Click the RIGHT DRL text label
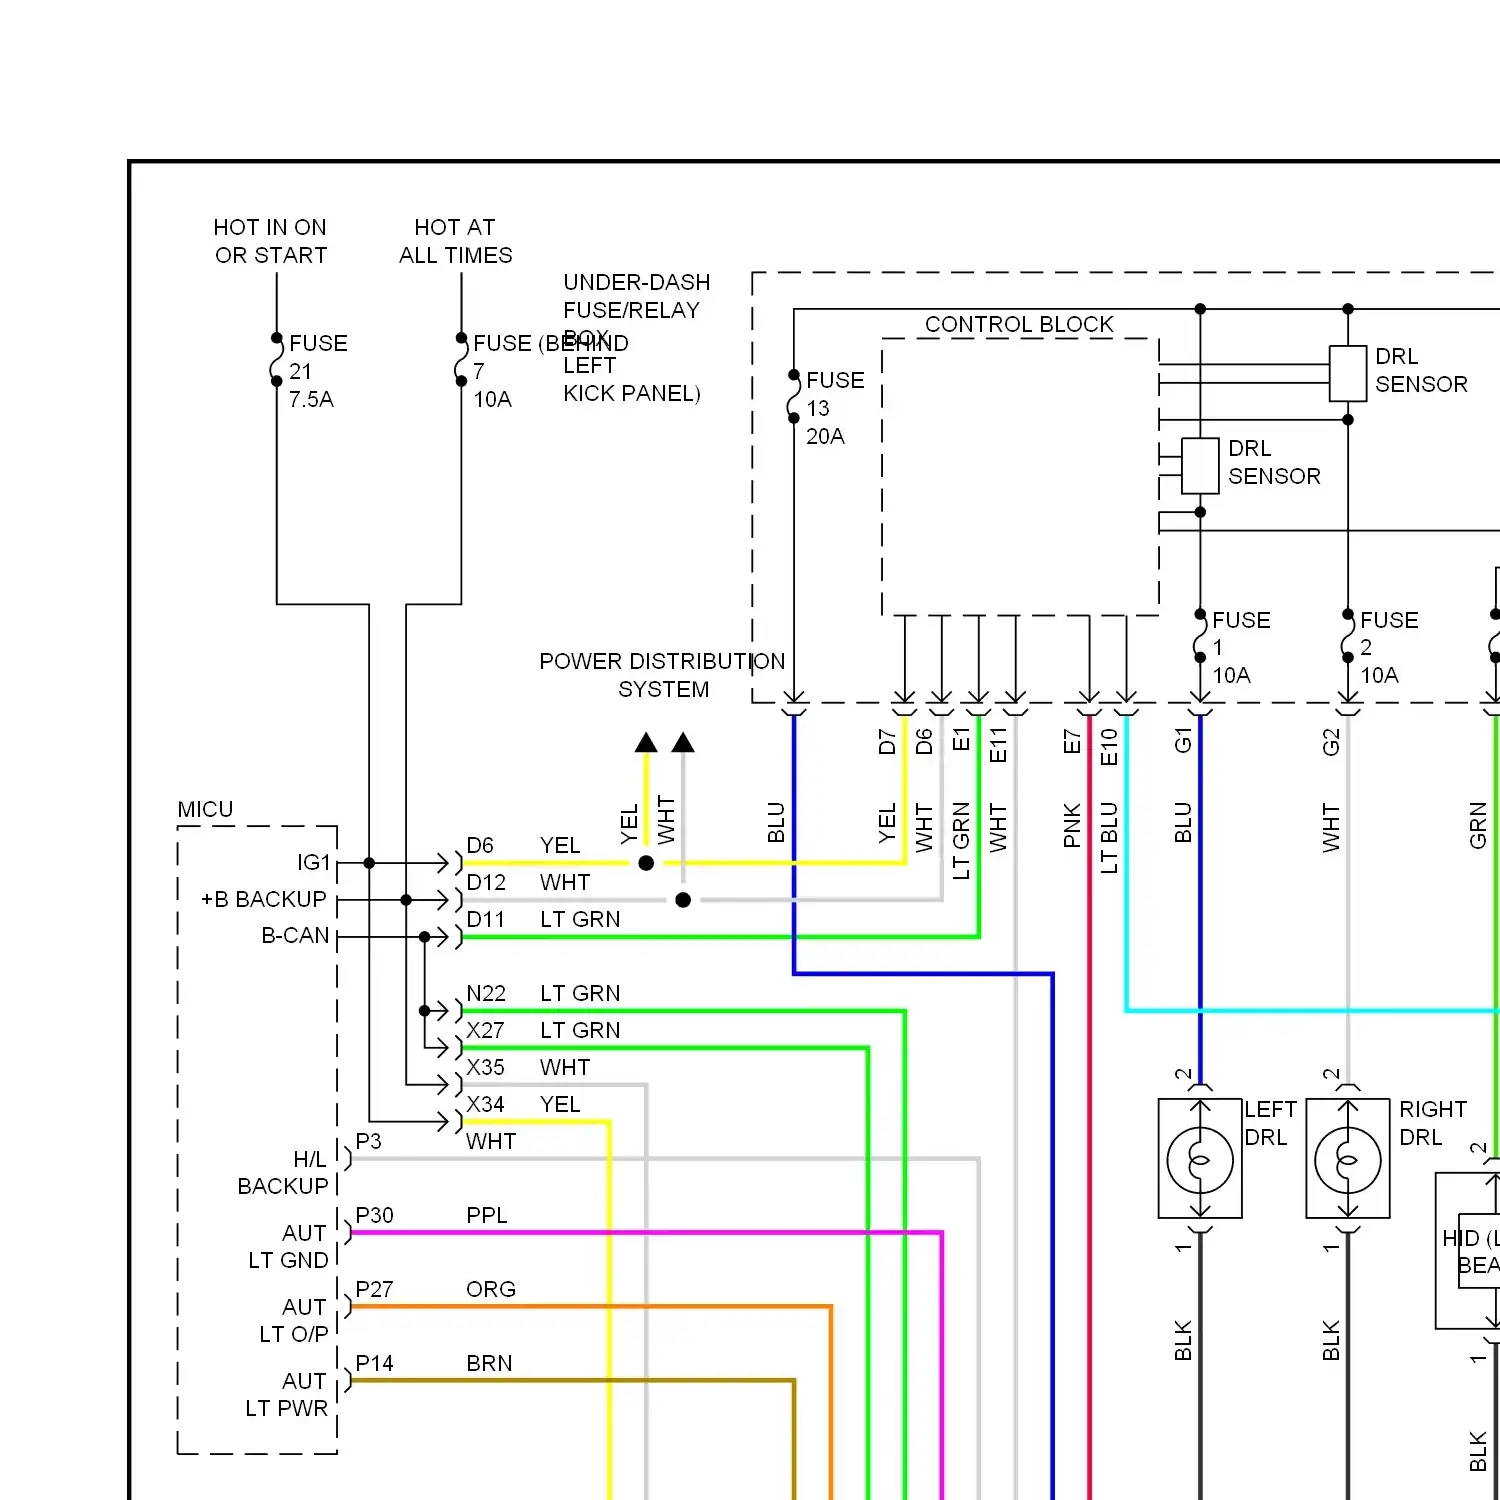 (x=1433, y=1123)
